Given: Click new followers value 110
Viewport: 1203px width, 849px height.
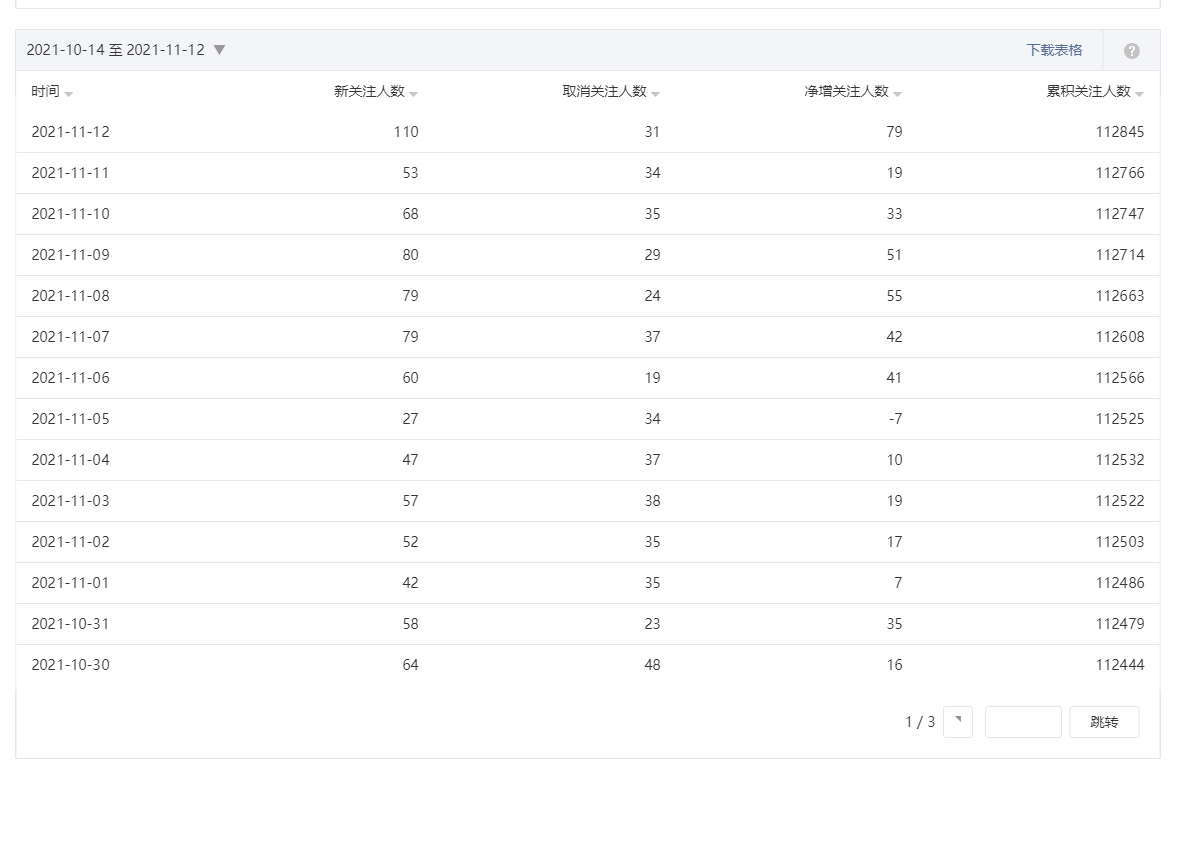Looking at the screenshot, I should pyautogui.click(x=405, y=132).
